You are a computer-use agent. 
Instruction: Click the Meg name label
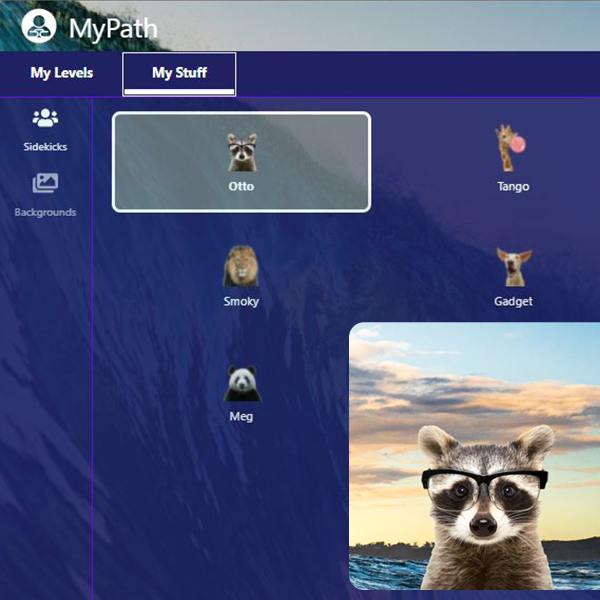pyautogui.click(x=241, y=417)
